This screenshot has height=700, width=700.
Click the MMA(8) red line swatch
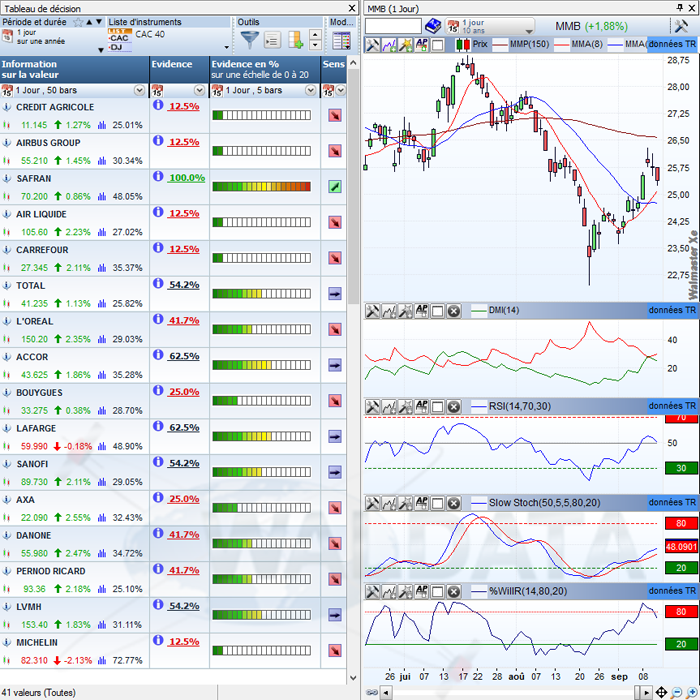[561, 45]
